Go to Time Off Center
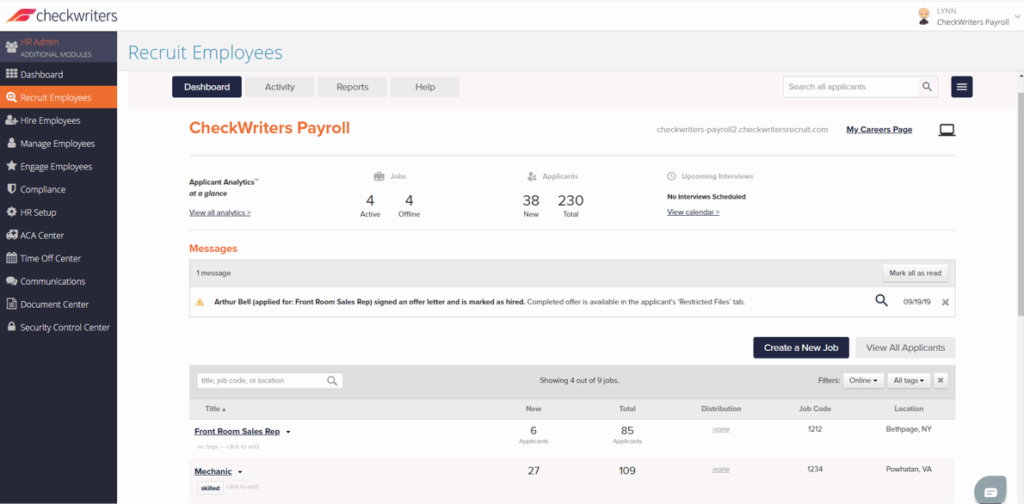Screen dimensions: 1024x504 [50, 258]
